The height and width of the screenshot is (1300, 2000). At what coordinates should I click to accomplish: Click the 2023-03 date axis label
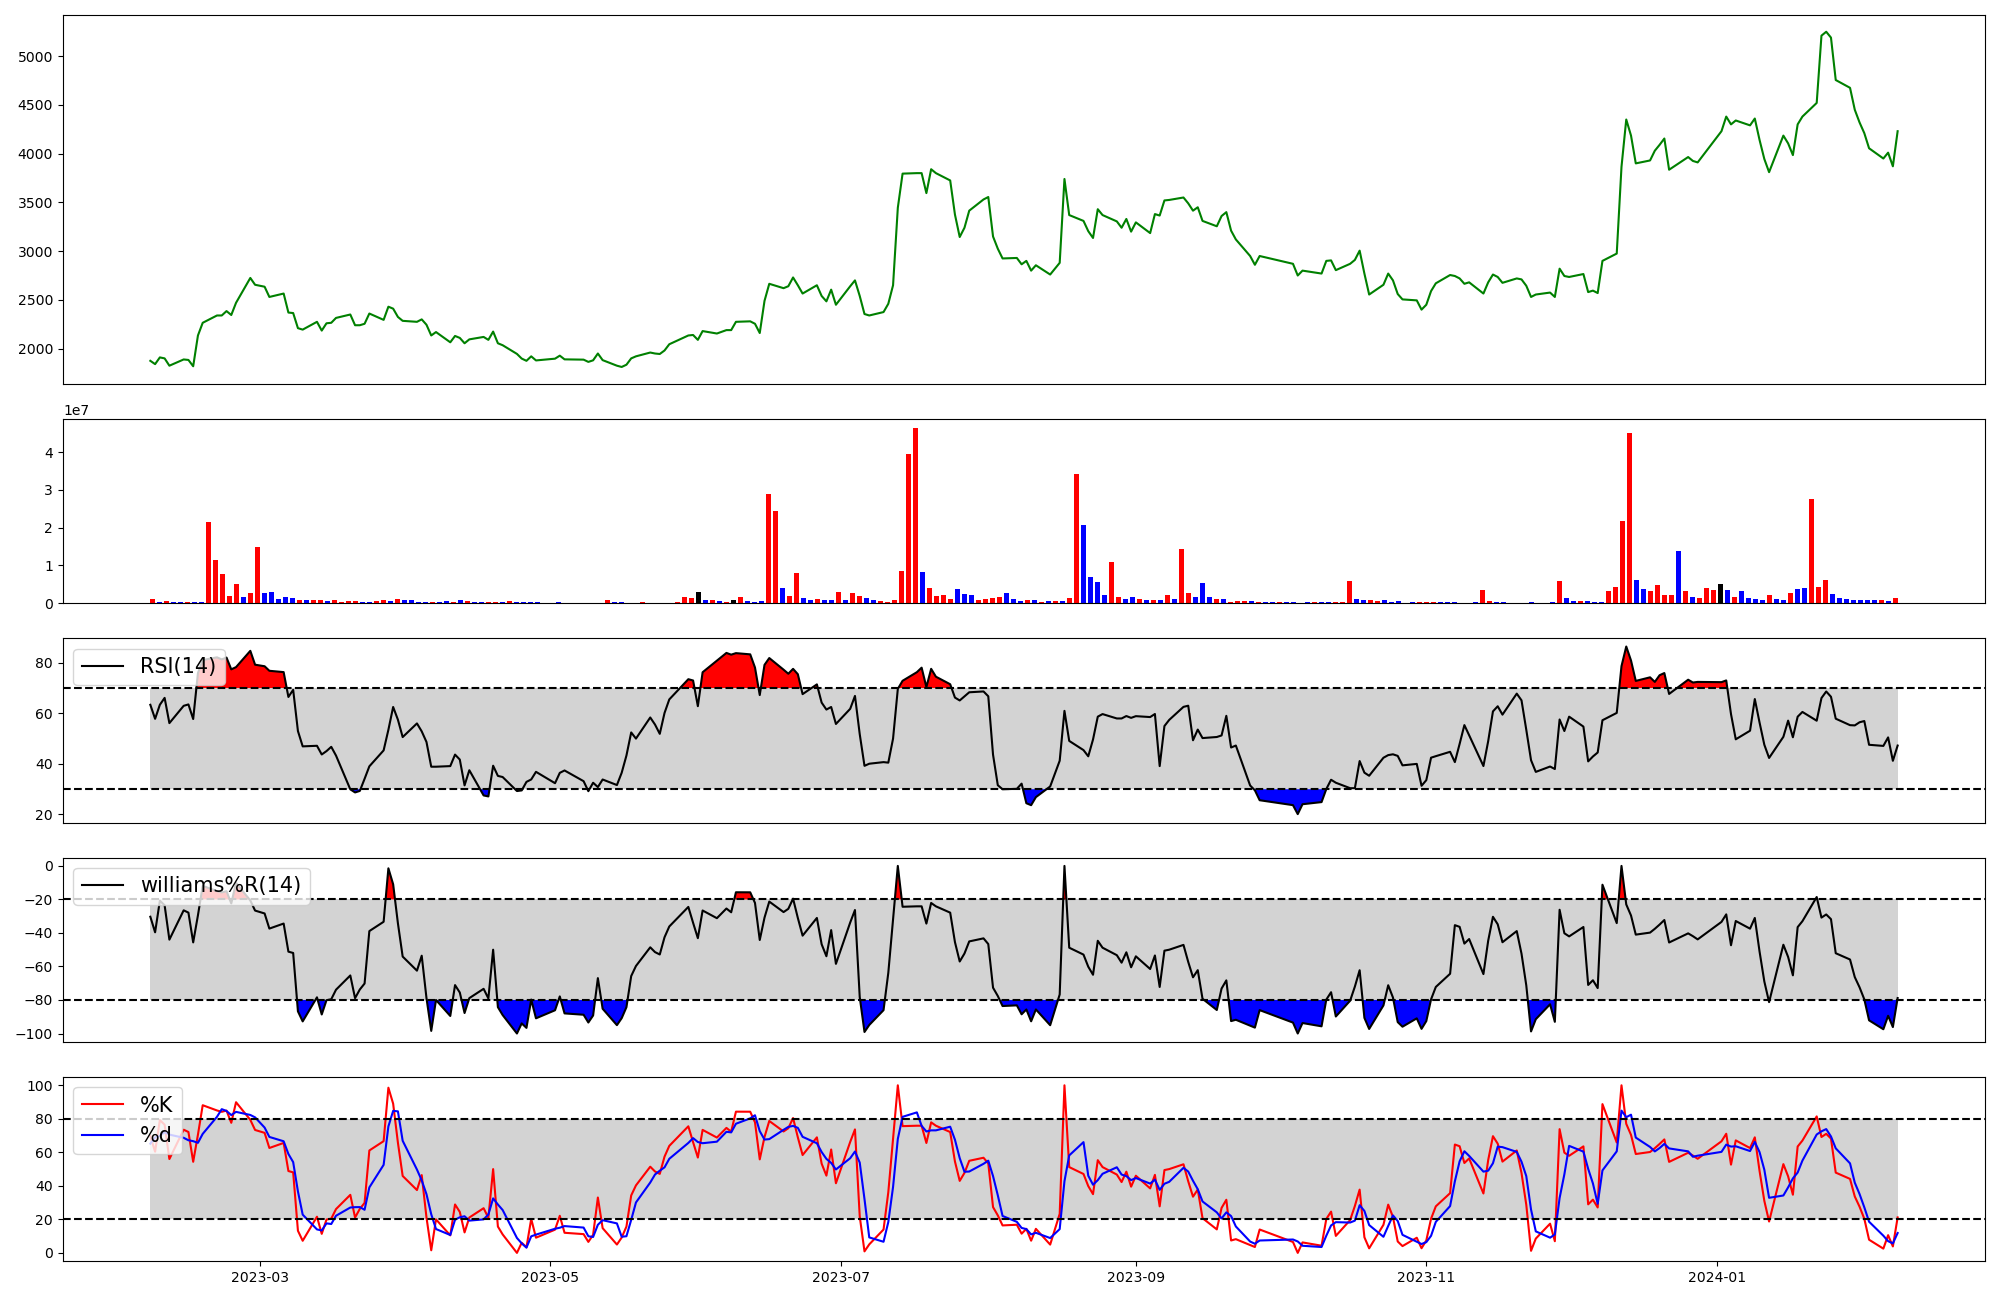pyautogui.click(x=260, y=1277)
